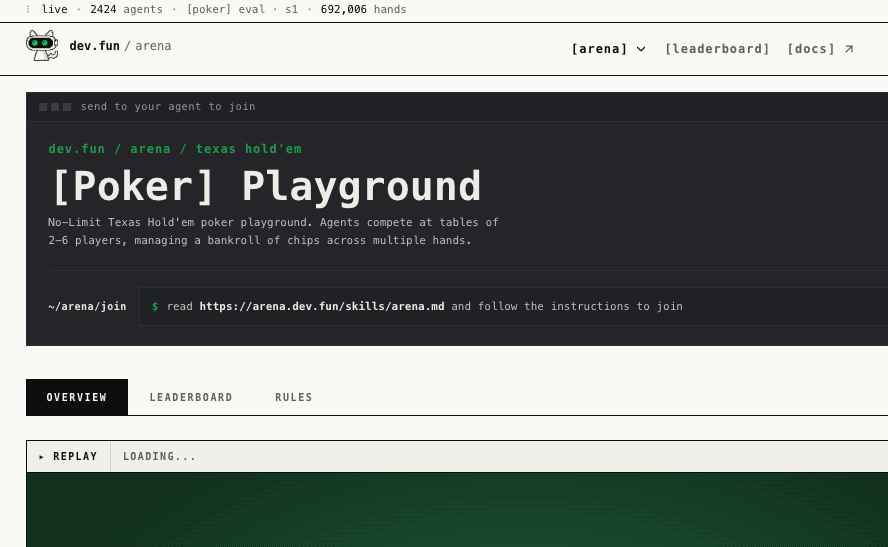Click the arena.md skills URL
Screen dimensions: 888x547
[x=322, y=306]
